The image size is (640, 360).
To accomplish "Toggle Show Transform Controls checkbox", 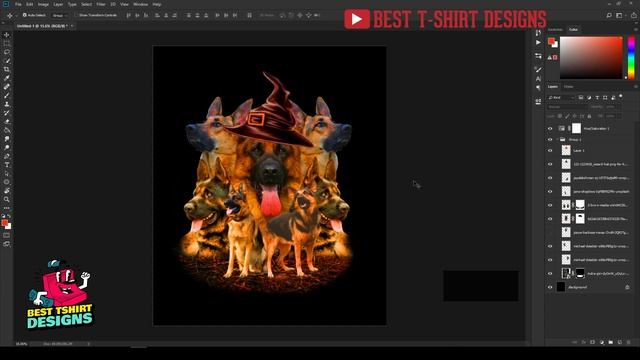I will point(76,15).
